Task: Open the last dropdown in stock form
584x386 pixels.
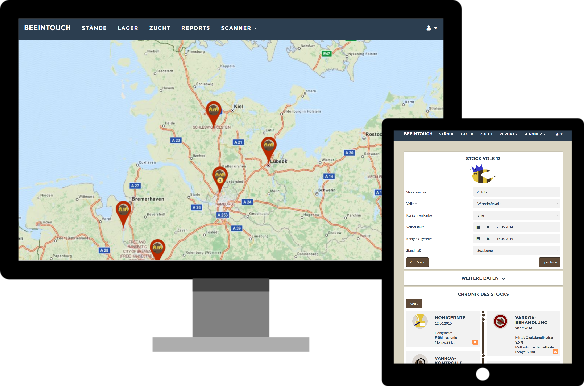Action: tap(516, 250)
